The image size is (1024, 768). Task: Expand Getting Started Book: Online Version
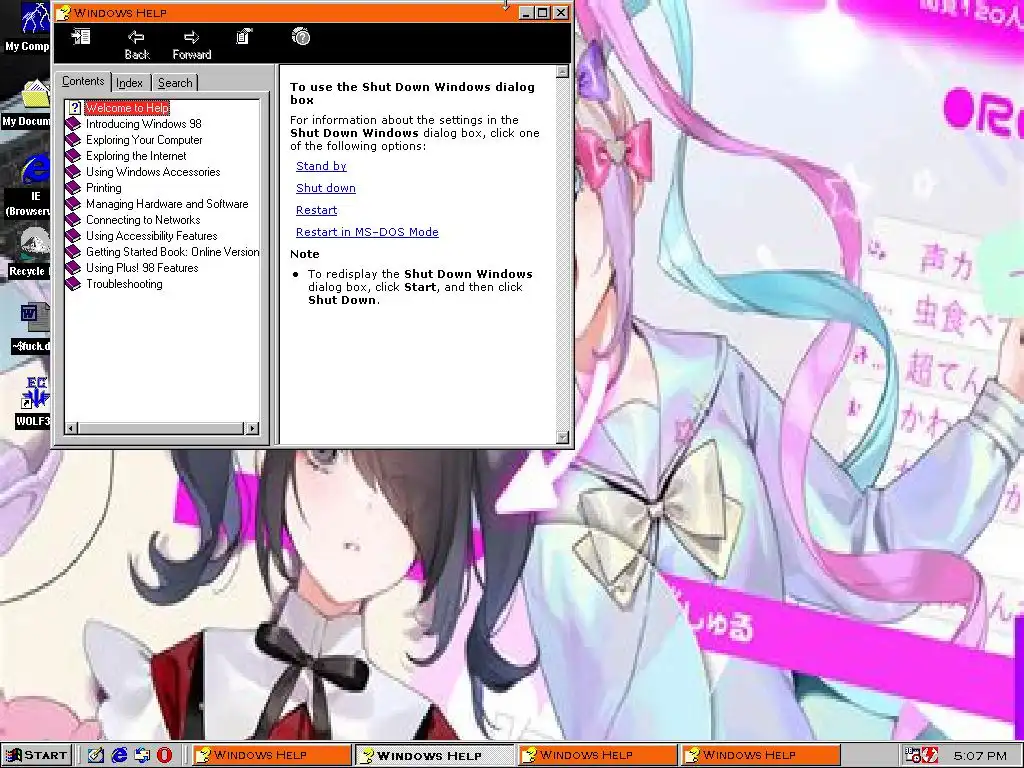[x=172, y=252]
